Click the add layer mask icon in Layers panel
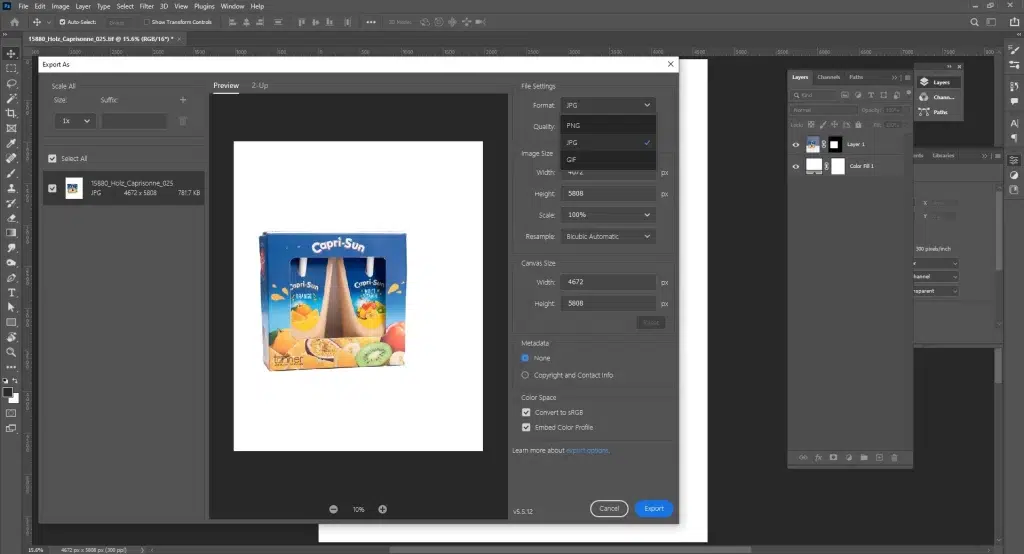 click(x=833, y=458)
